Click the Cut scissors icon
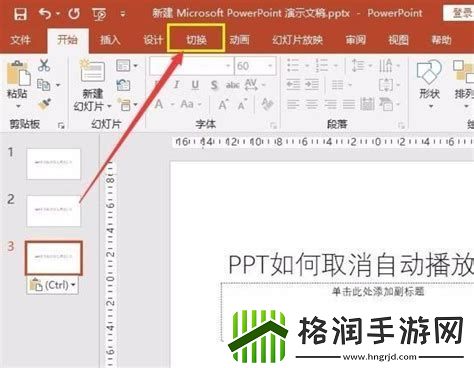Screen dimensions: 474x368 pyautogui.click(x=44, y=65)
